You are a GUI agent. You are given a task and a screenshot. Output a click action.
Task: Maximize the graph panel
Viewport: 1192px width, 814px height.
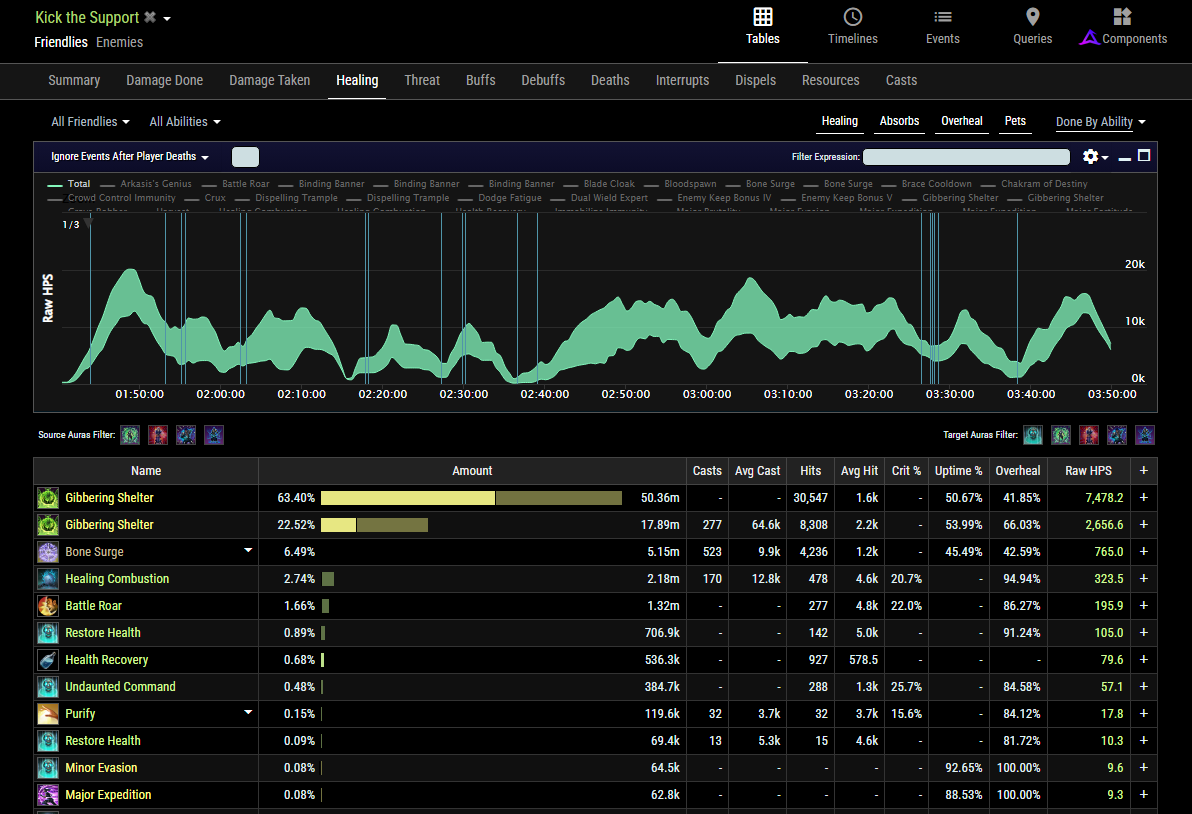tap(1143, 156)
